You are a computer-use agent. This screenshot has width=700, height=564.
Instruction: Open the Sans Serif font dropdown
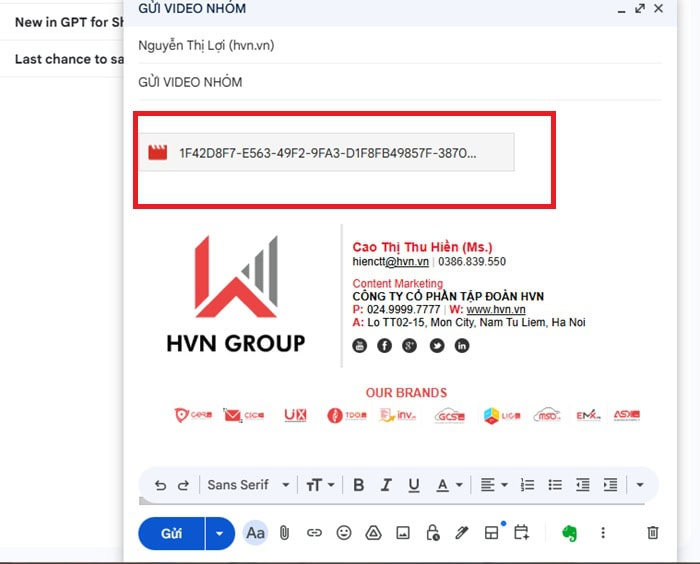[248, 485]
